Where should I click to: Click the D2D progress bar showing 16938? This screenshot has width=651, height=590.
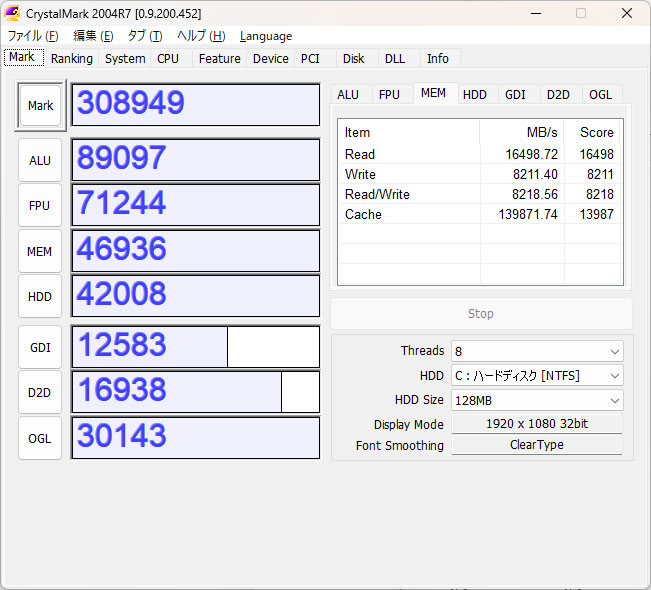(196, 392)
